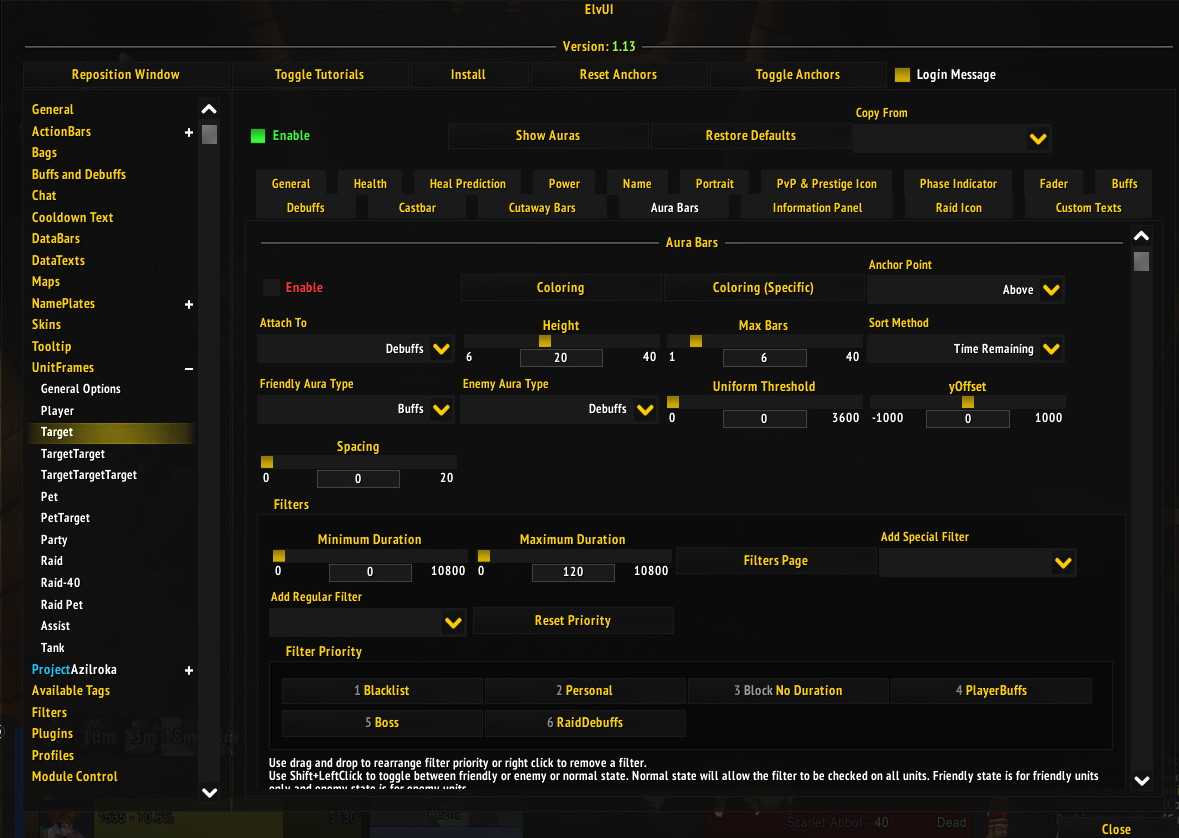Click the Reposition Window button
The height and width of the screenshot is (838, 1179).
pyautogui.click(x=126, y=74)
